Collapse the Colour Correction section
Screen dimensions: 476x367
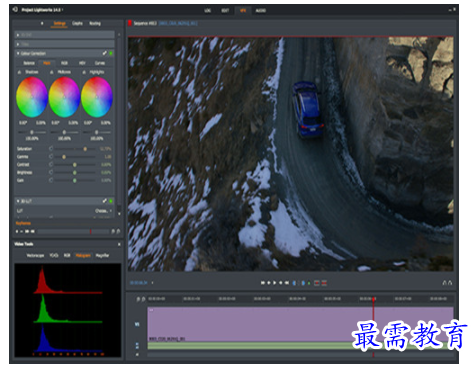(18, 53)
